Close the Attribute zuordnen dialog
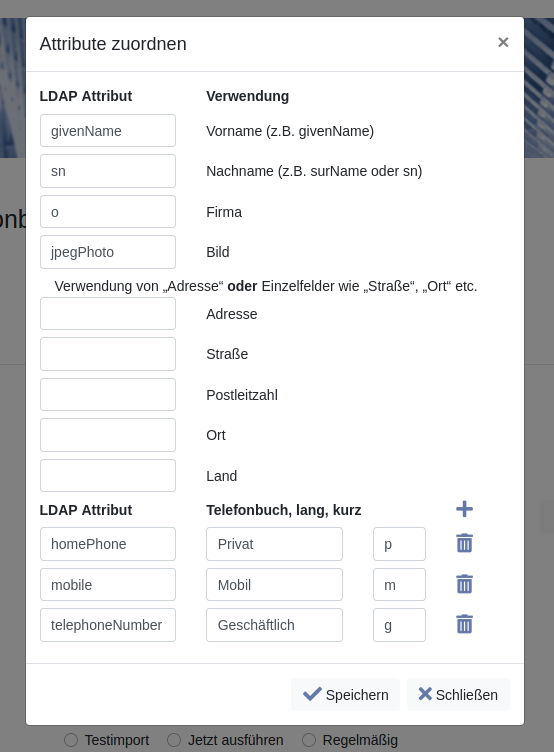554x752 pixels. (503, 43)
